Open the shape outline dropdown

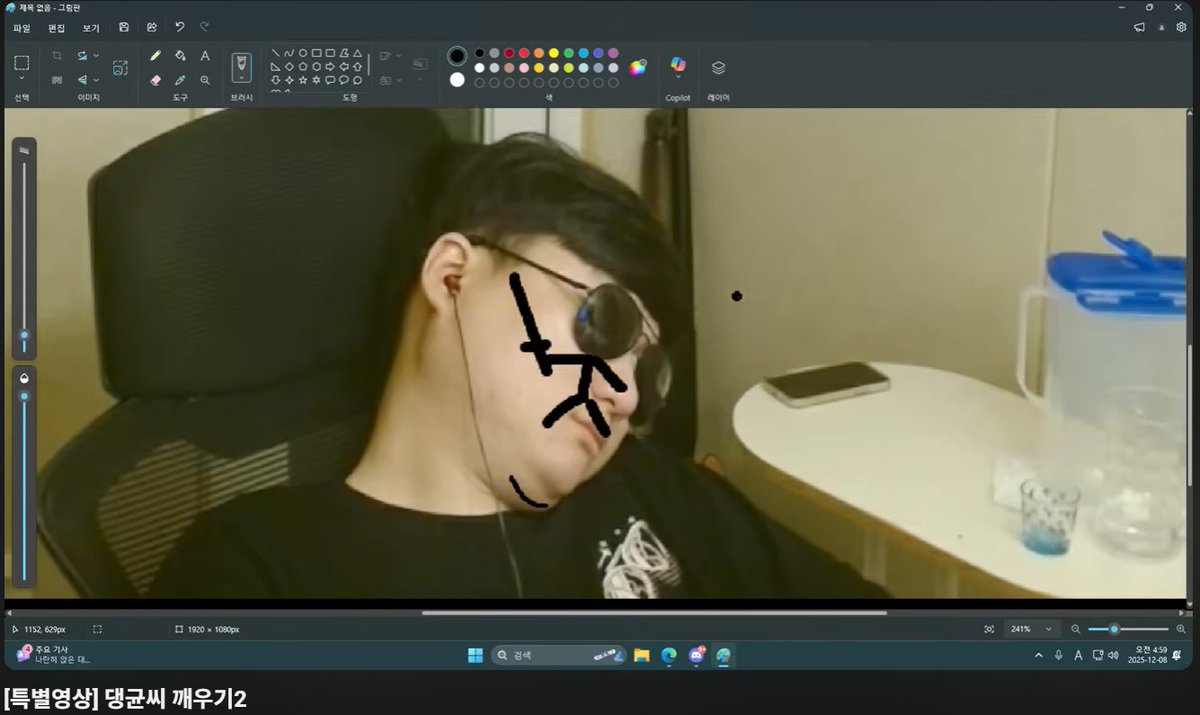[x=399, y=56]
